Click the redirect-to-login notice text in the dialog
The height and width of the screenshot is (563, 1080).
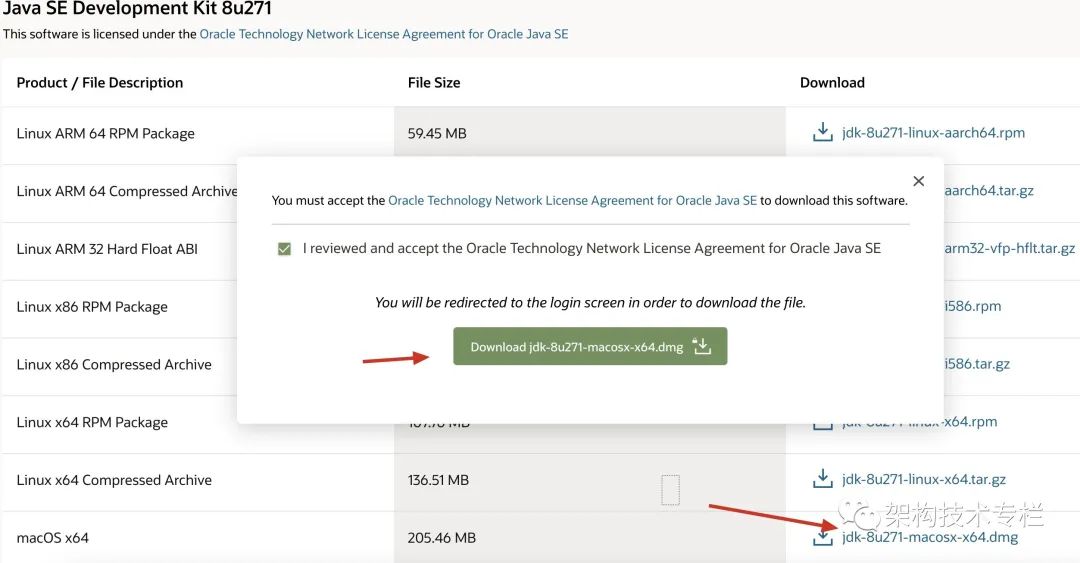click(x=590, y=303)
